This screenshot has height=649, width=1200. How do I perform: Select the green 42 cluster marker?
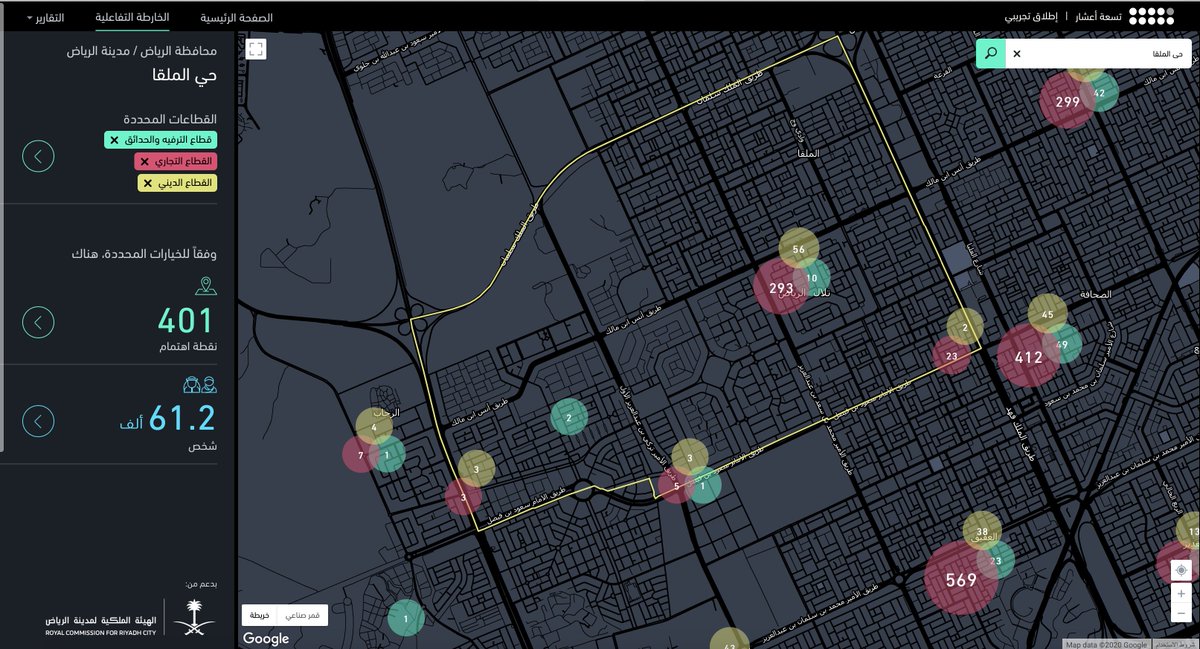coord(1099,92)
